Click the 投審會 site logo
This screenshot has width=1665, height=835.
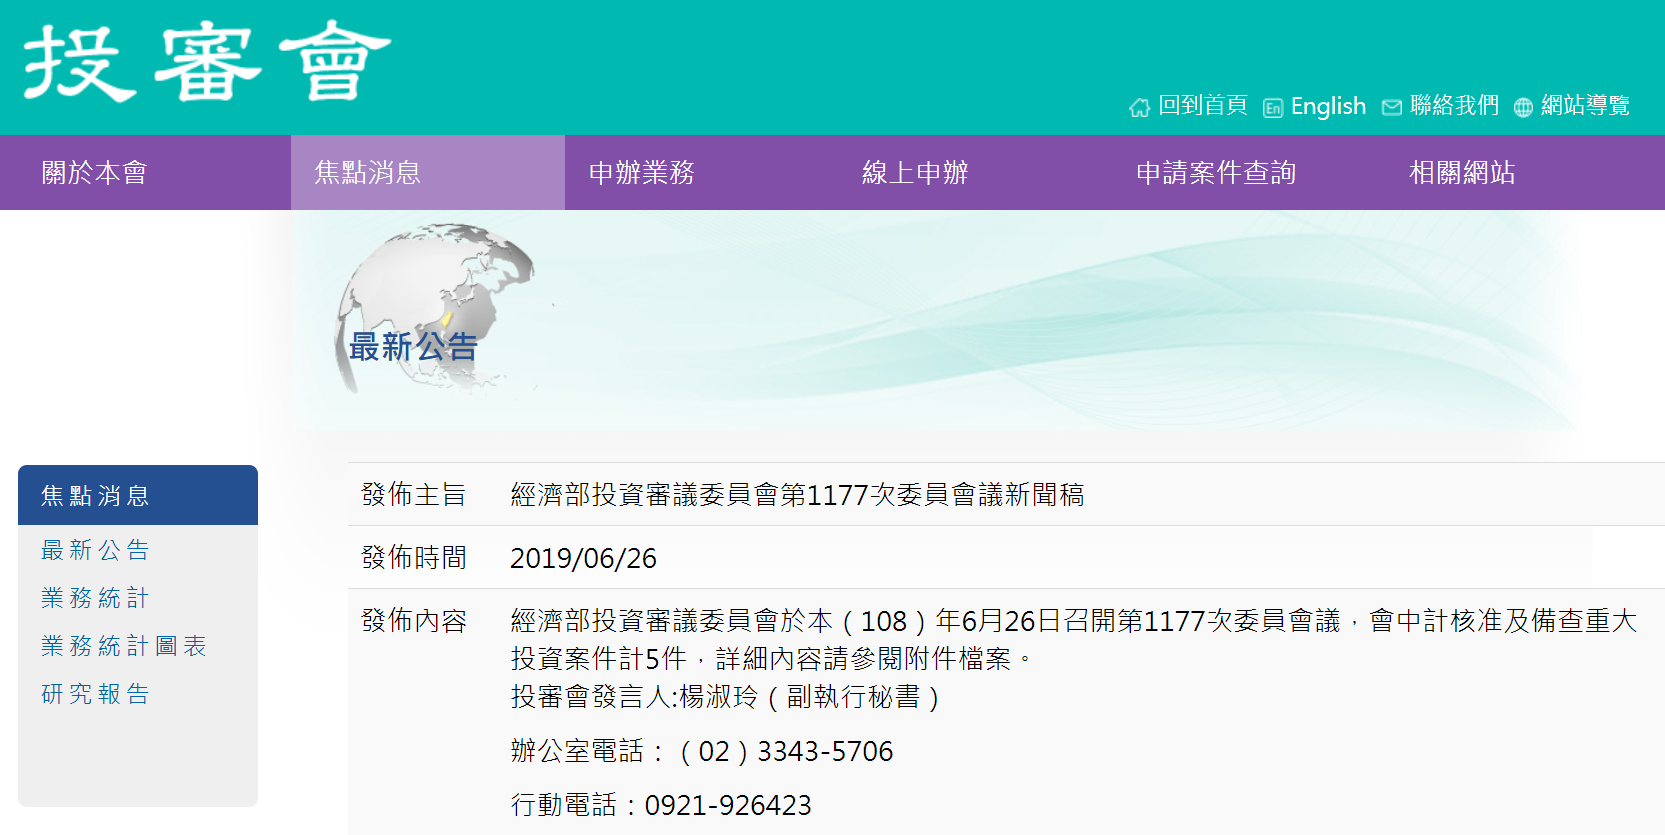(x=207, y=62)
